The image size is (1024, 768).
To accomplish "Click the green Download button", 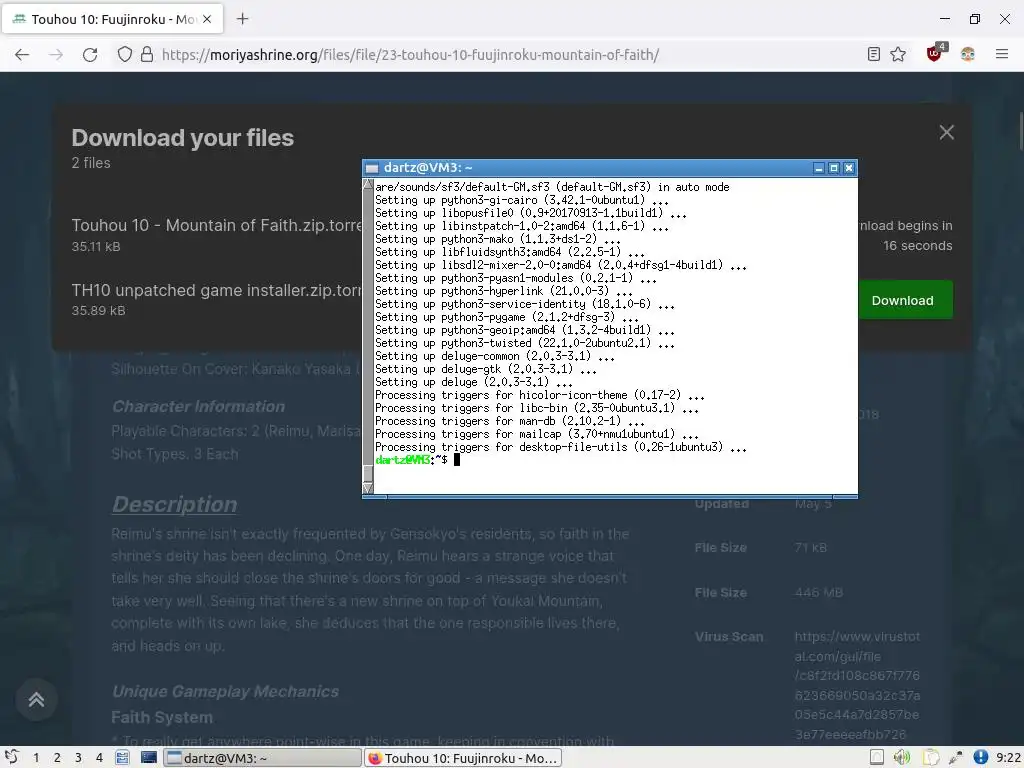I will coord(903,300).
